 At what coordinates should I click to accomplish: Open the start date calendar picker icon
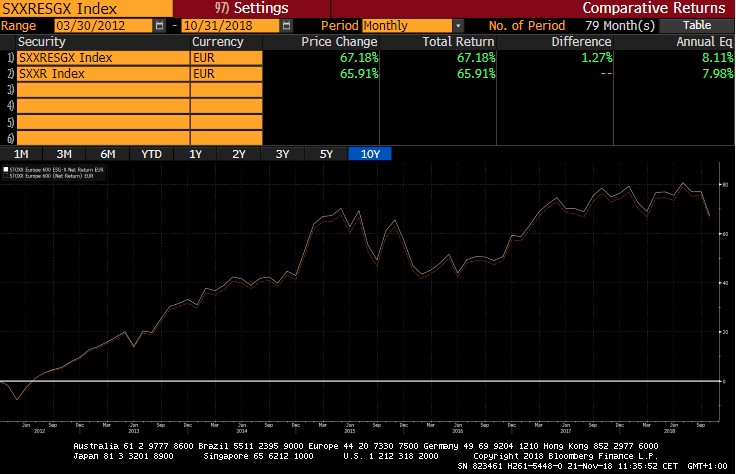click(160, 26)
